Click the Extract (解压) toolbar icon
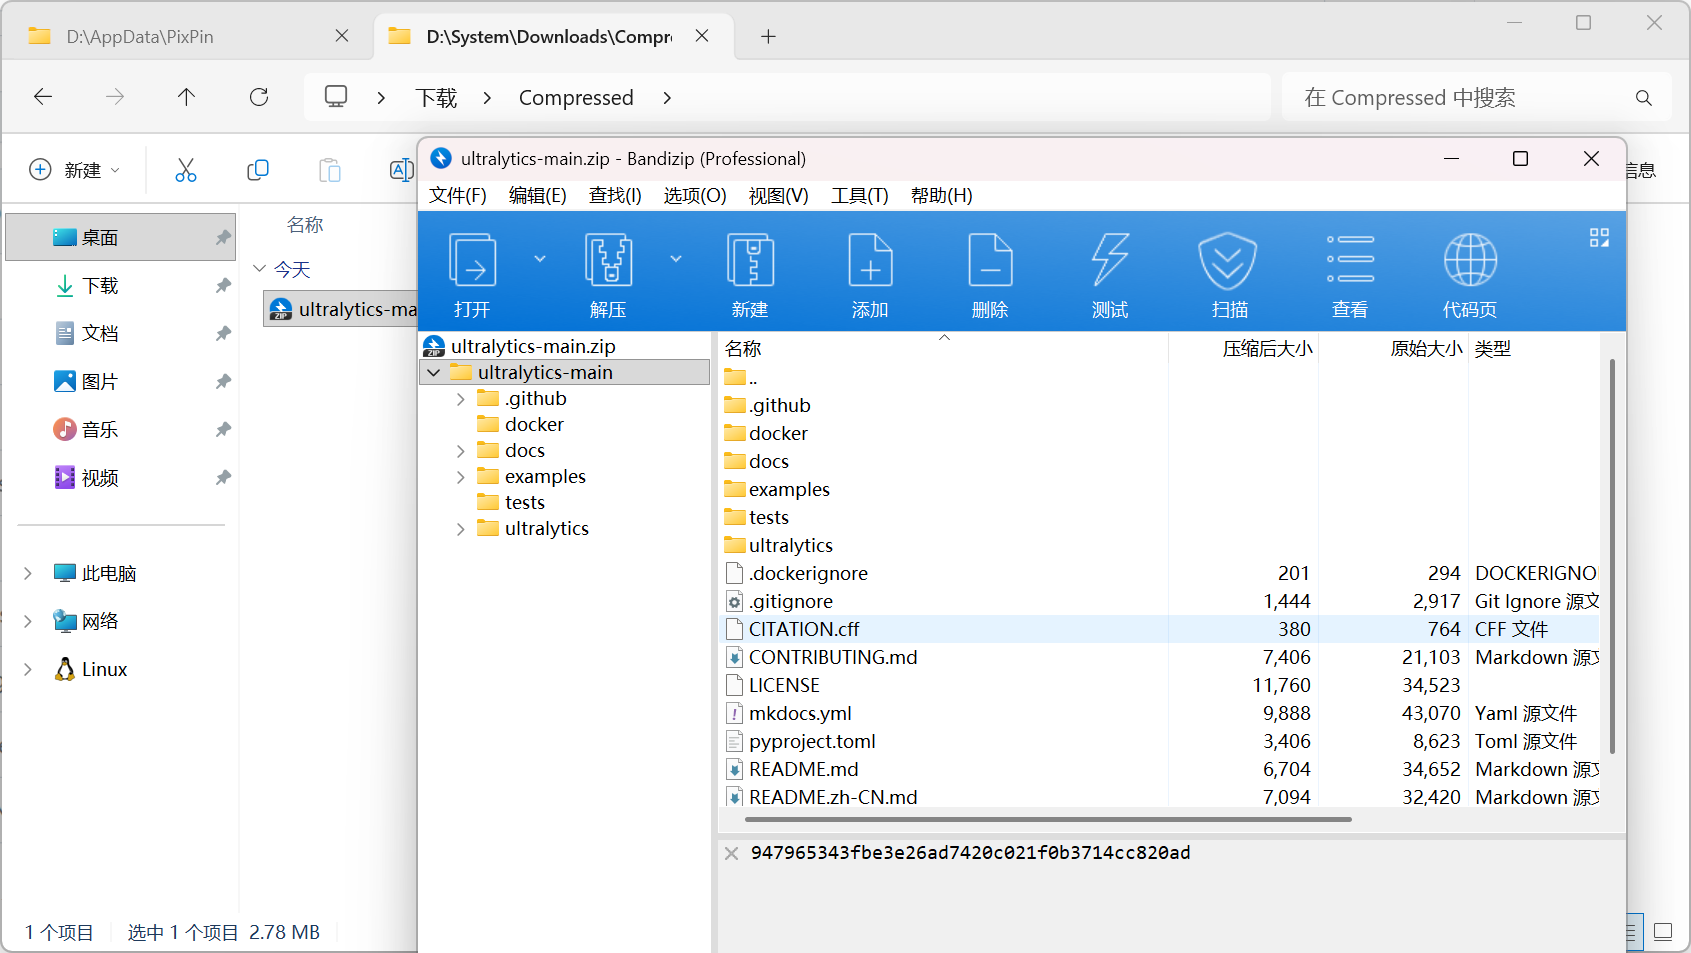 (x=608, y=262)
